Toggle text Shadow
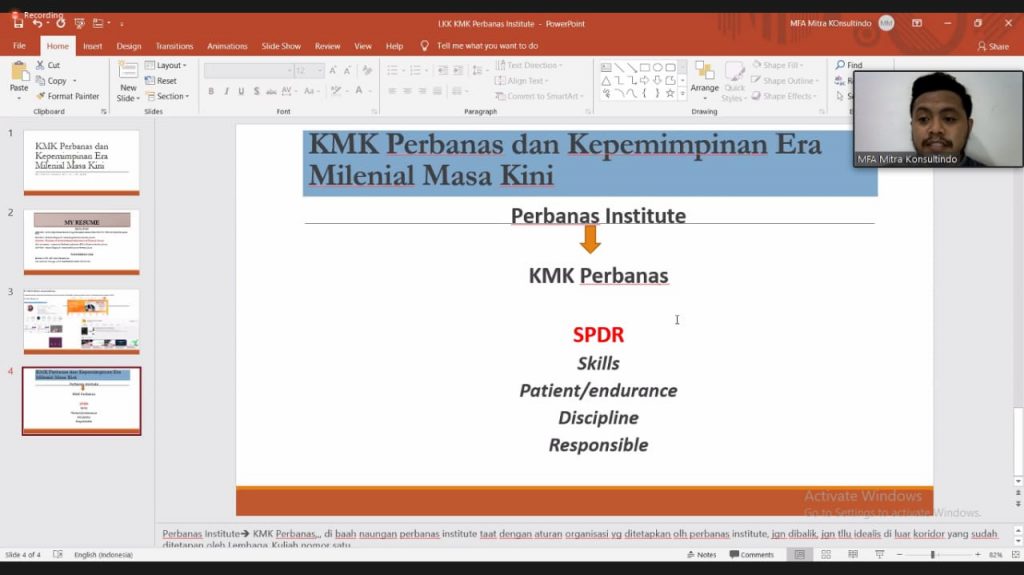Viewport: 1024px width, 575px height. 256,91
